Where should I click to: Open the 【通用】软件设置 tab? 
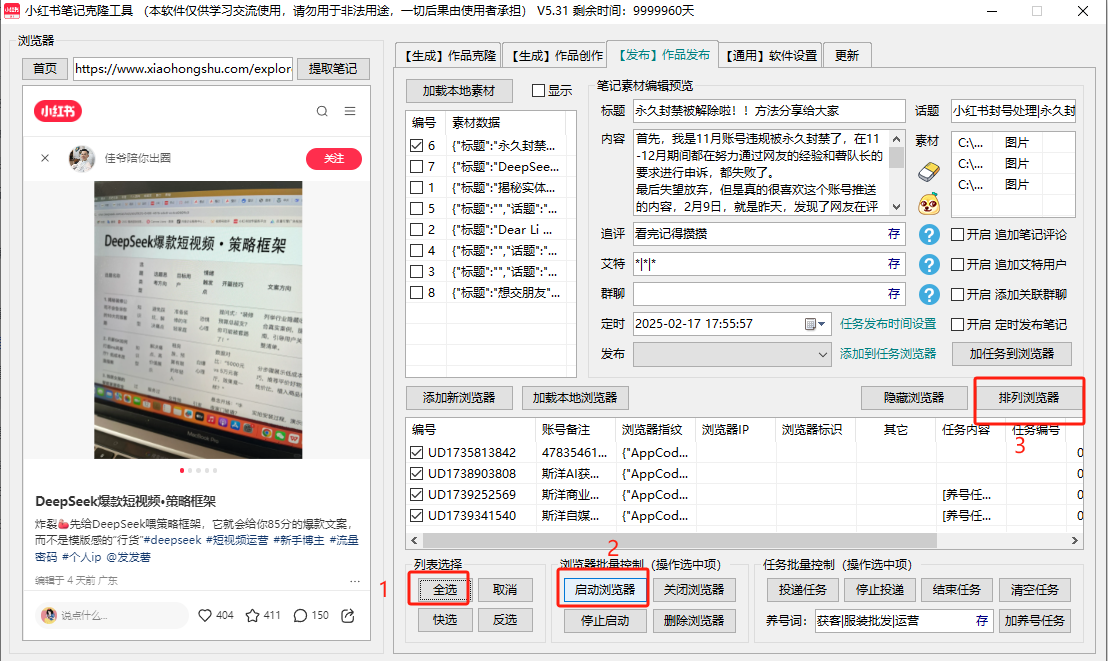pos(770,55)
